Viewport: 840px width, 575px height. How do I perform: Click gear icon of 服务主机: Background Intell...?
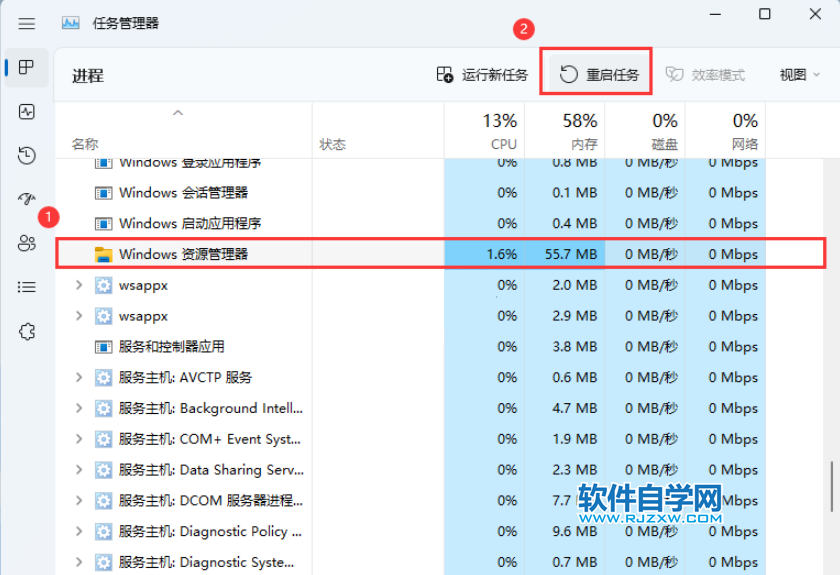tap(103, 408)
